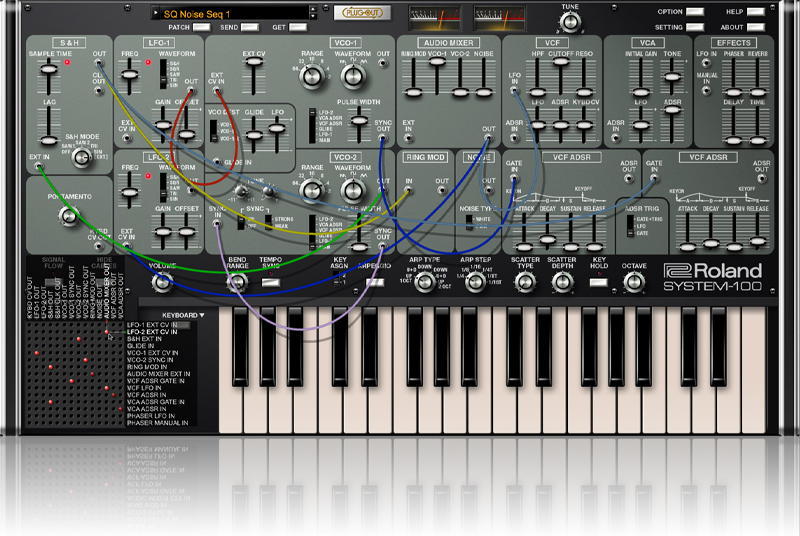Change the VCO-1 pulse width source selector
800x536 pixels.
coord(312,126)
